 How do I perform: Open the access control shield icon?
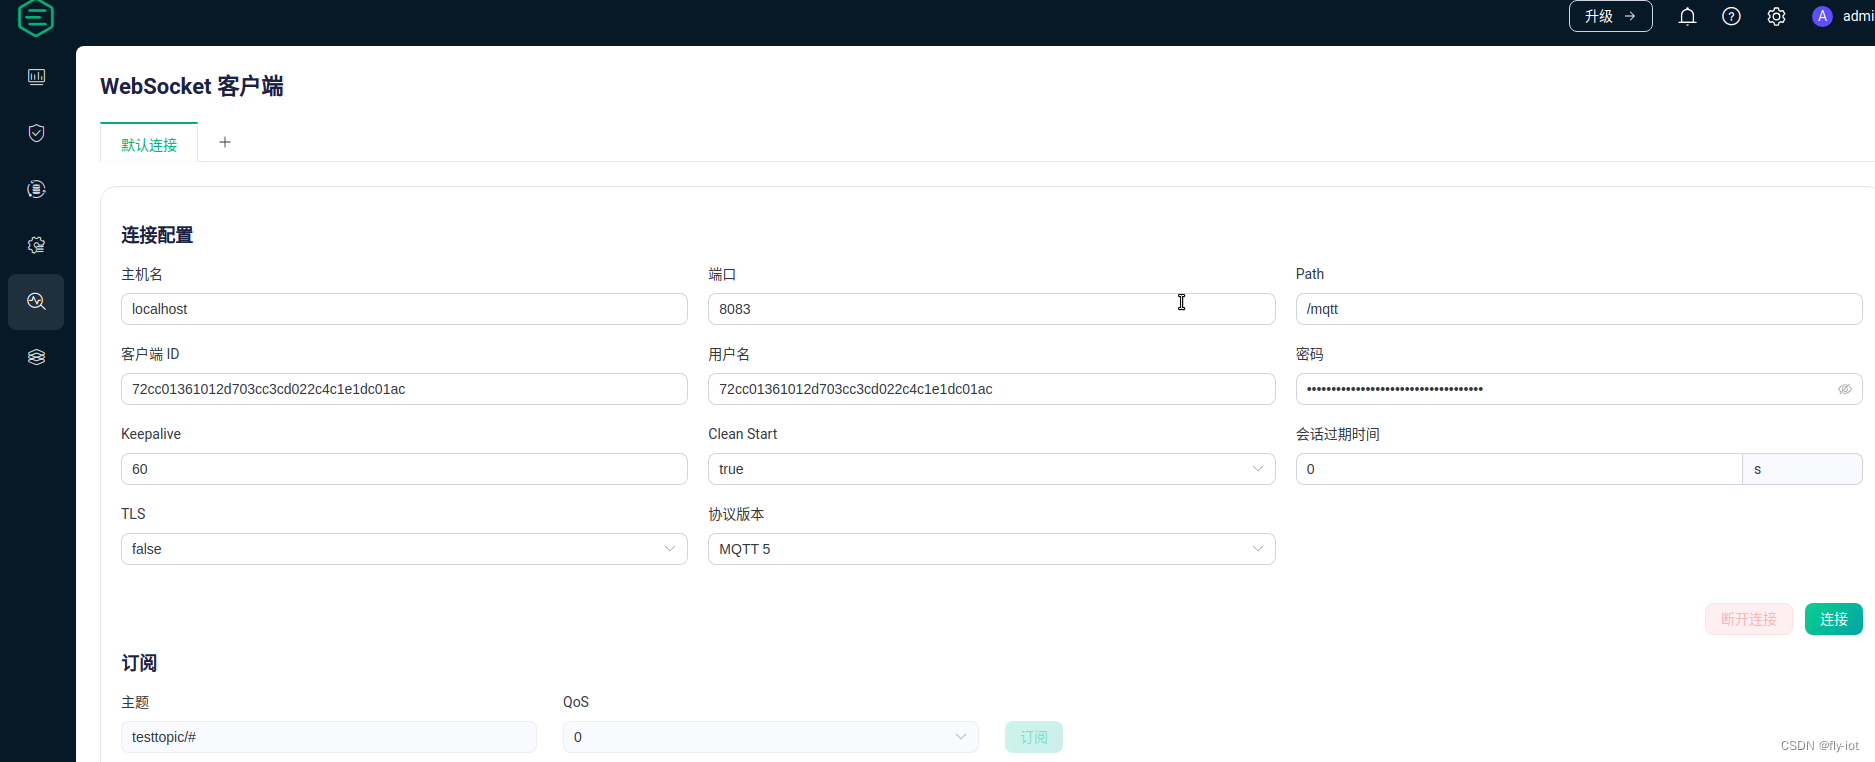37,133
